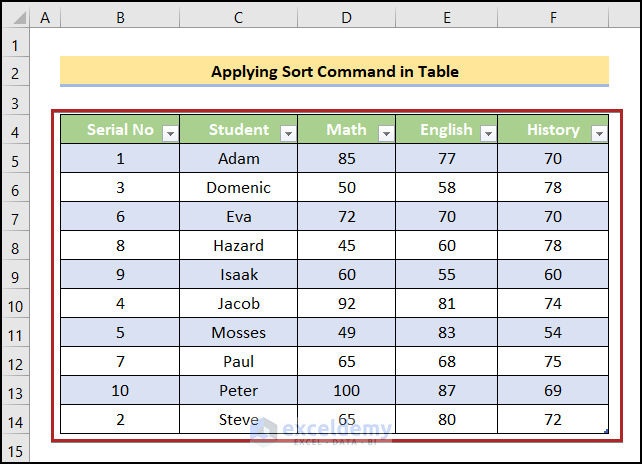
Task: Select Mosses' English score 83
Action: 446,333
